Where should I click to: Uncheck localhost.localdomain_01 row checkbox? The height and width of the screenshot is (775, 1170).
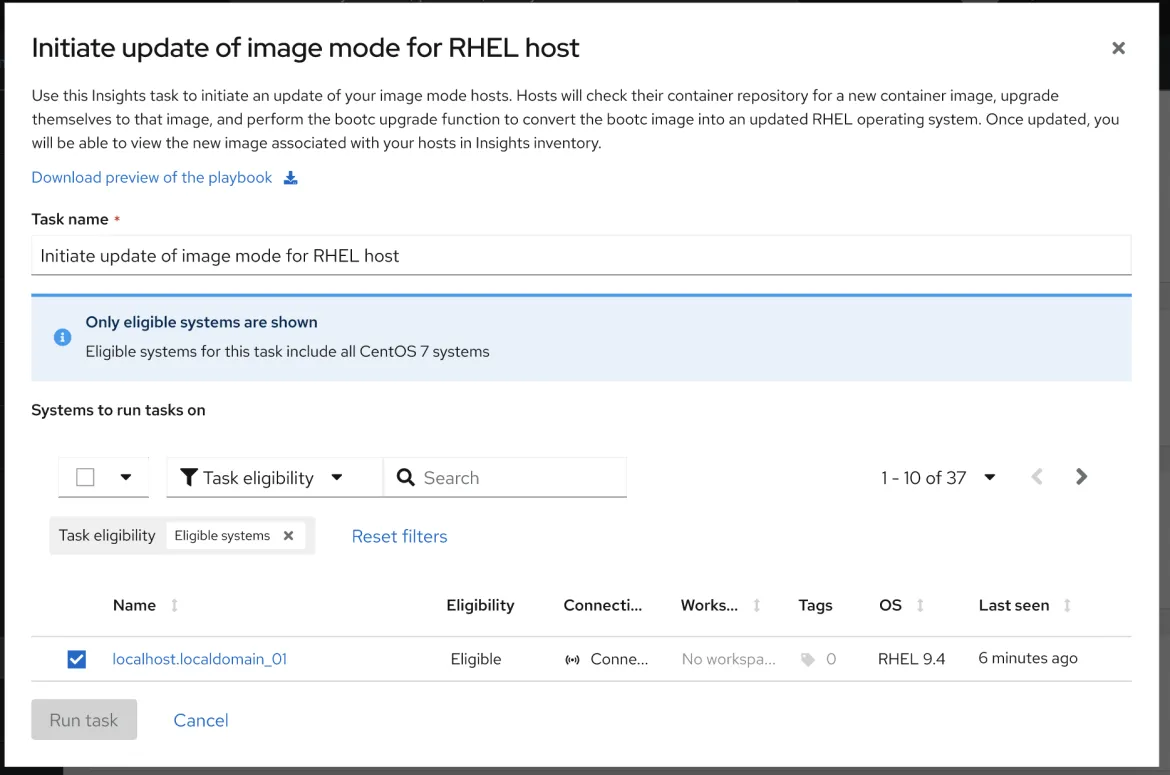77,659
